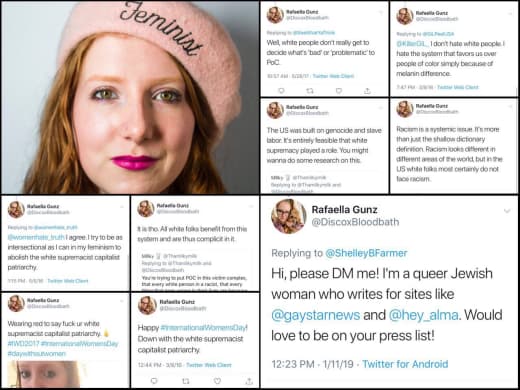Reply to the 'Happy InternationalWomensDay' tweet
520x390 pixels.
pos(154,380)
